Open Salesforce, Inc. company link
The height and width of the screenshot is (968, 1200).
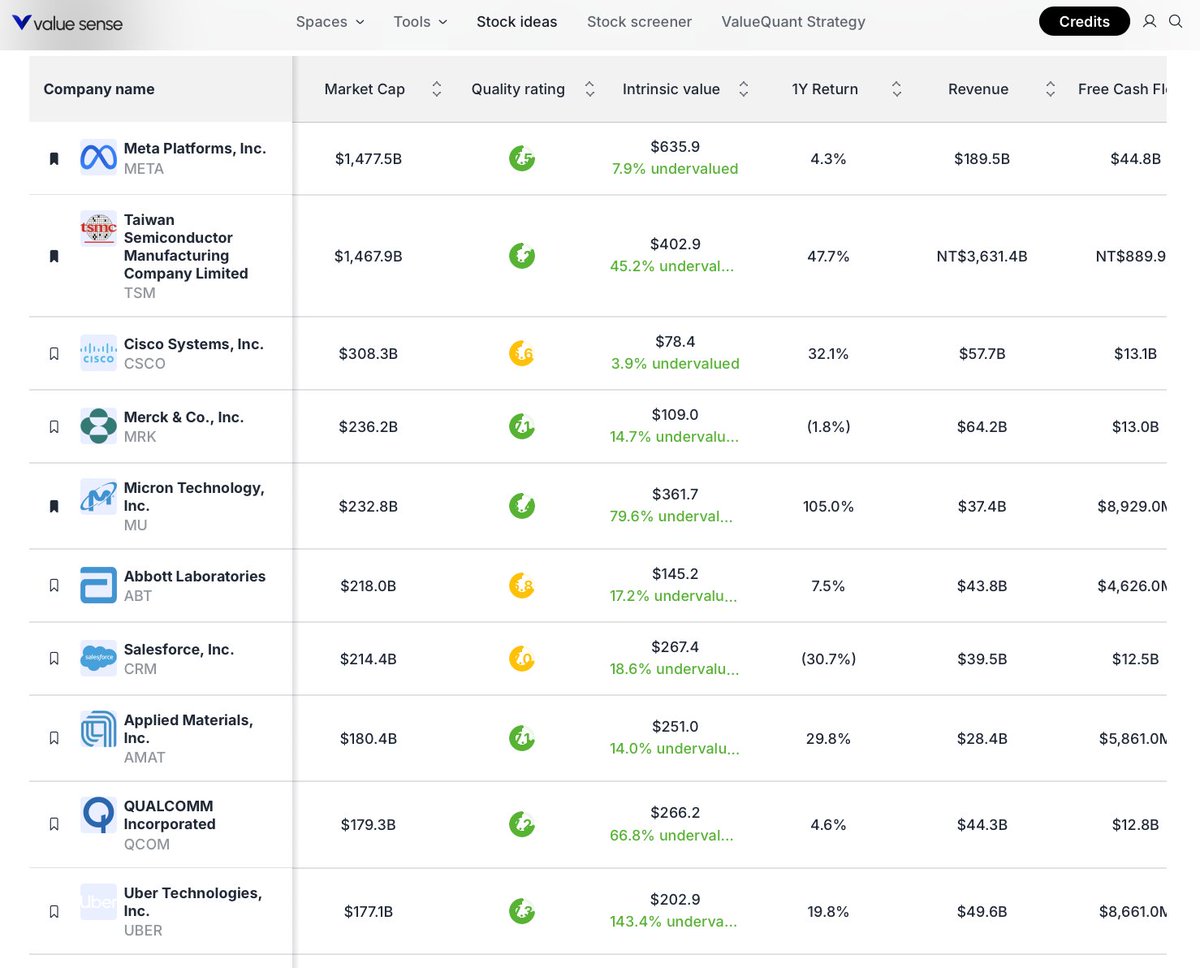179,649
